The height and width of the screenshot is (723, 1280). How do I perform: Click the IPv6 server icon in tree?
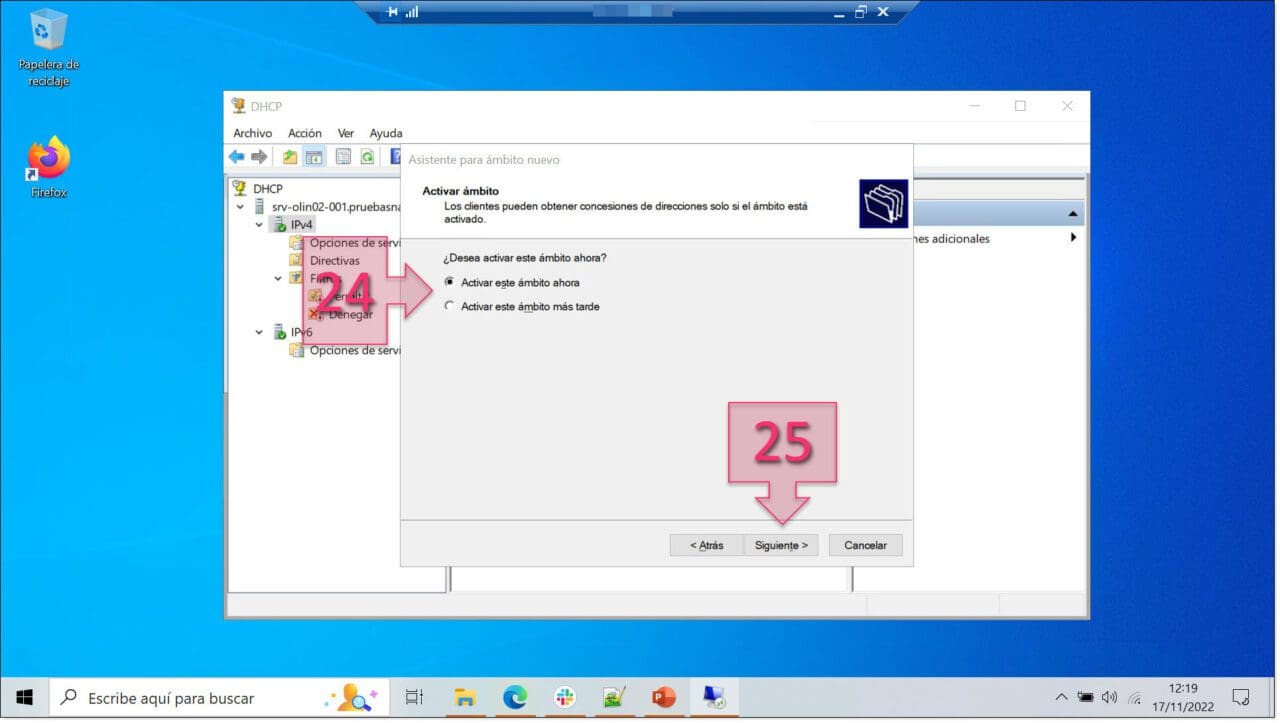point(278,332)
